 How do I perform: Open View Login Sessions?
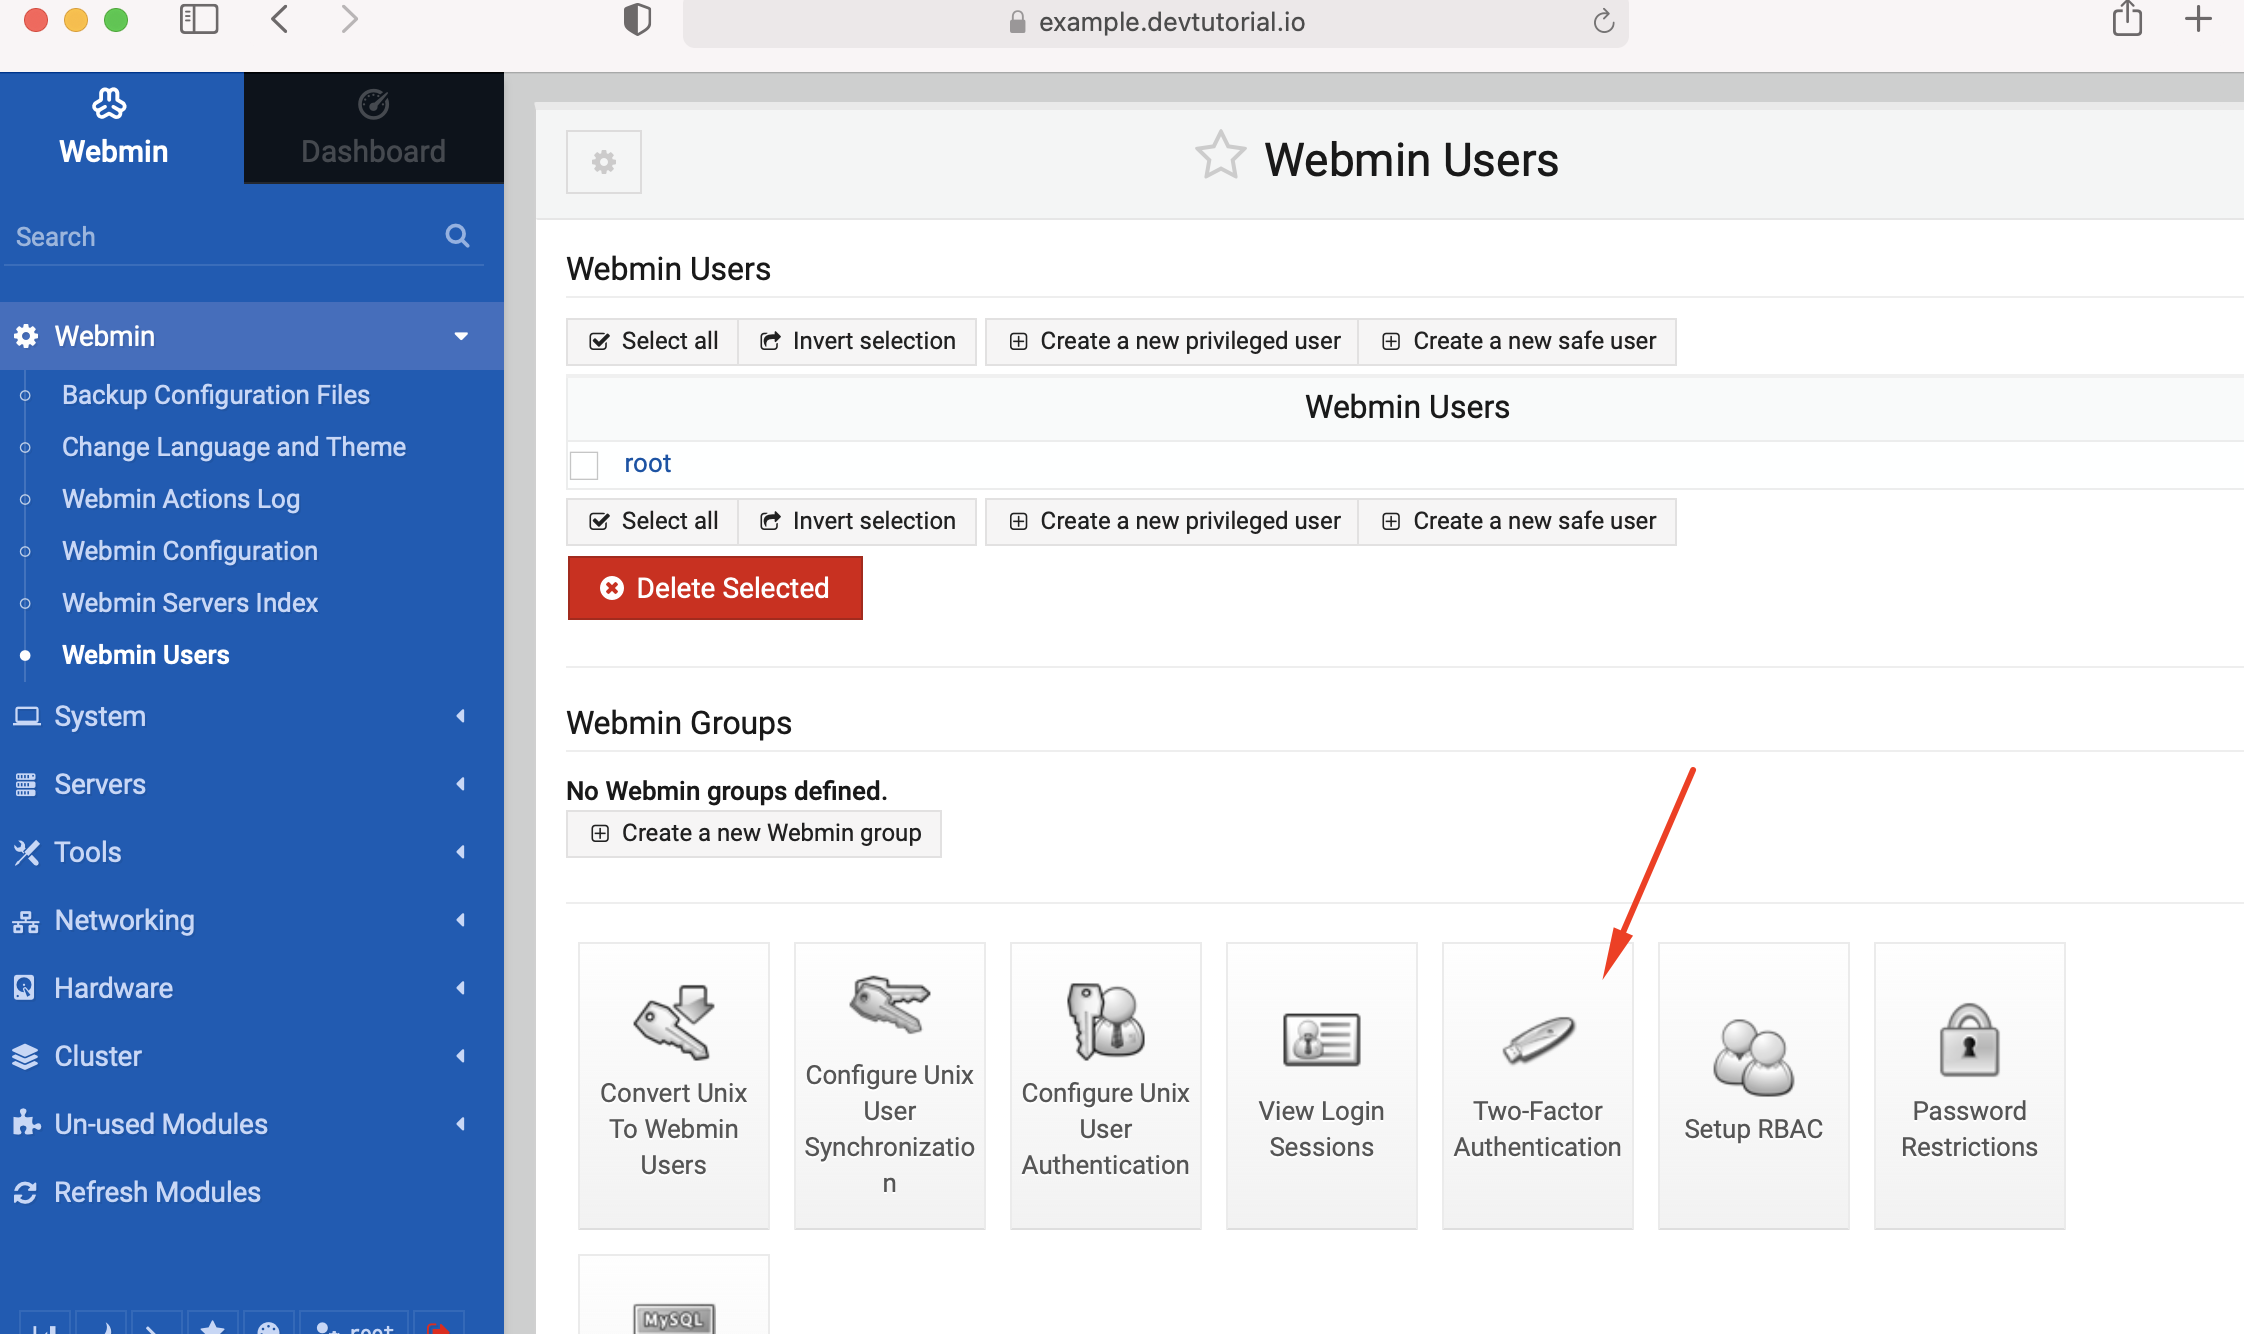1322,1085
